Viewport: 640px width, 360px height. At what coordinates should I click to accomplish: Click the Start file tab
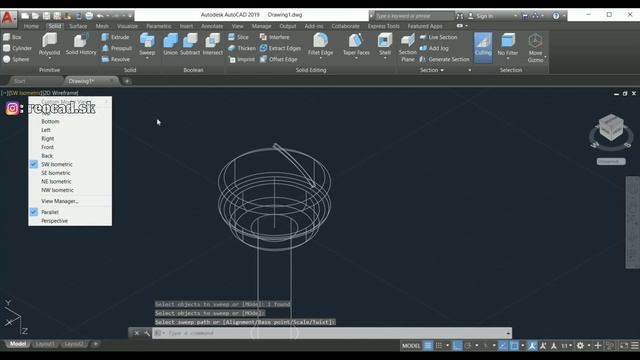pyautogui.click(x=20, y=81)
